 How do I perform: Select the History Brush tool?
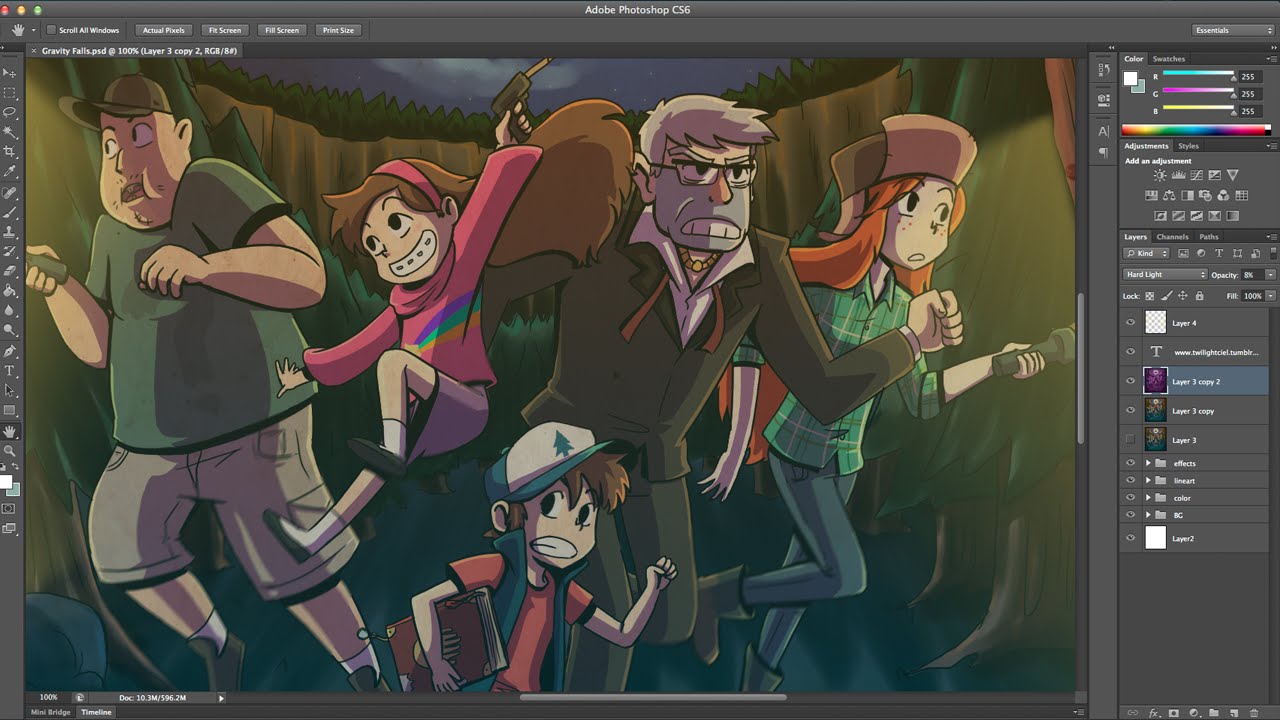pos(10,251)
